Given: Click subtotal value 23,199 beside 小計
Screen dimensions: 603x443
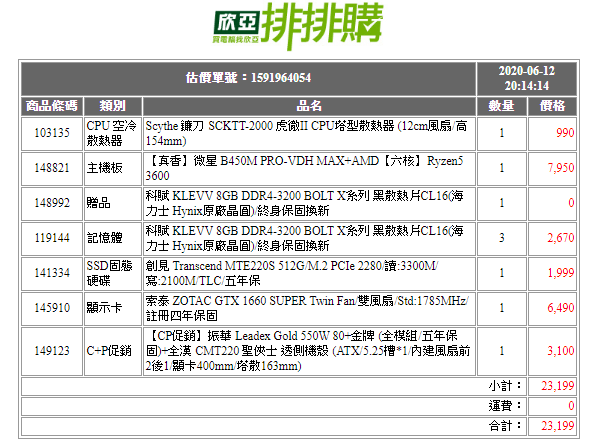Looking at the screenshot, I should pyautogui.click(x=558, y=386).
